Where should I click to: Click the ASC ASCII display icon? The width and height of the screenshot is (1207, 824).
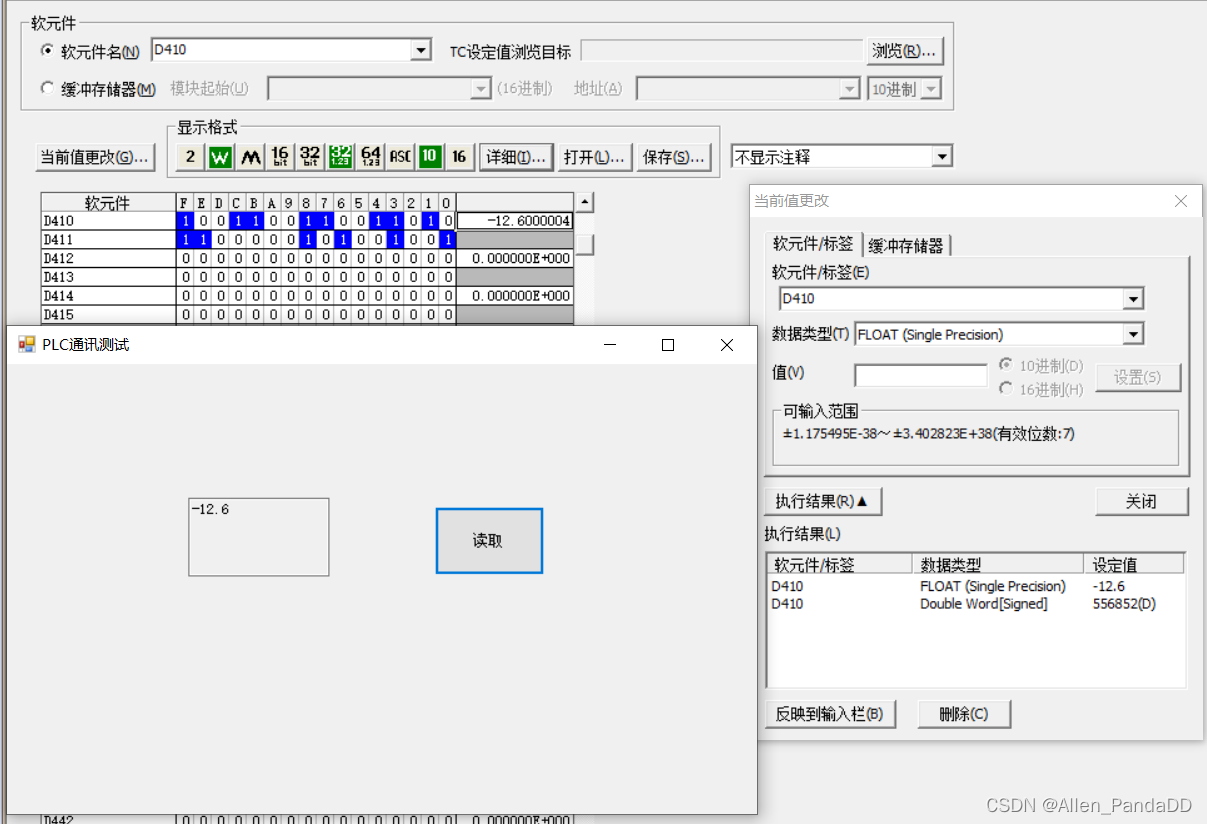(399, 156)
